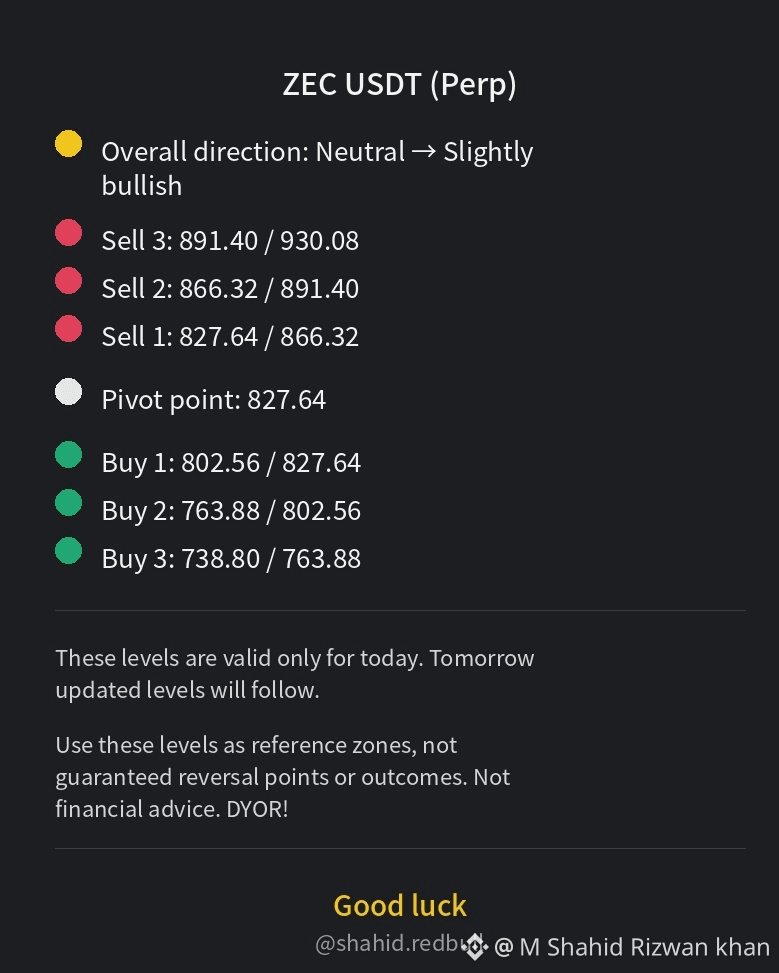This screenshot has width=779, height=973.
Task: Click the Binance logo in watermark
Action: point(475,947)
